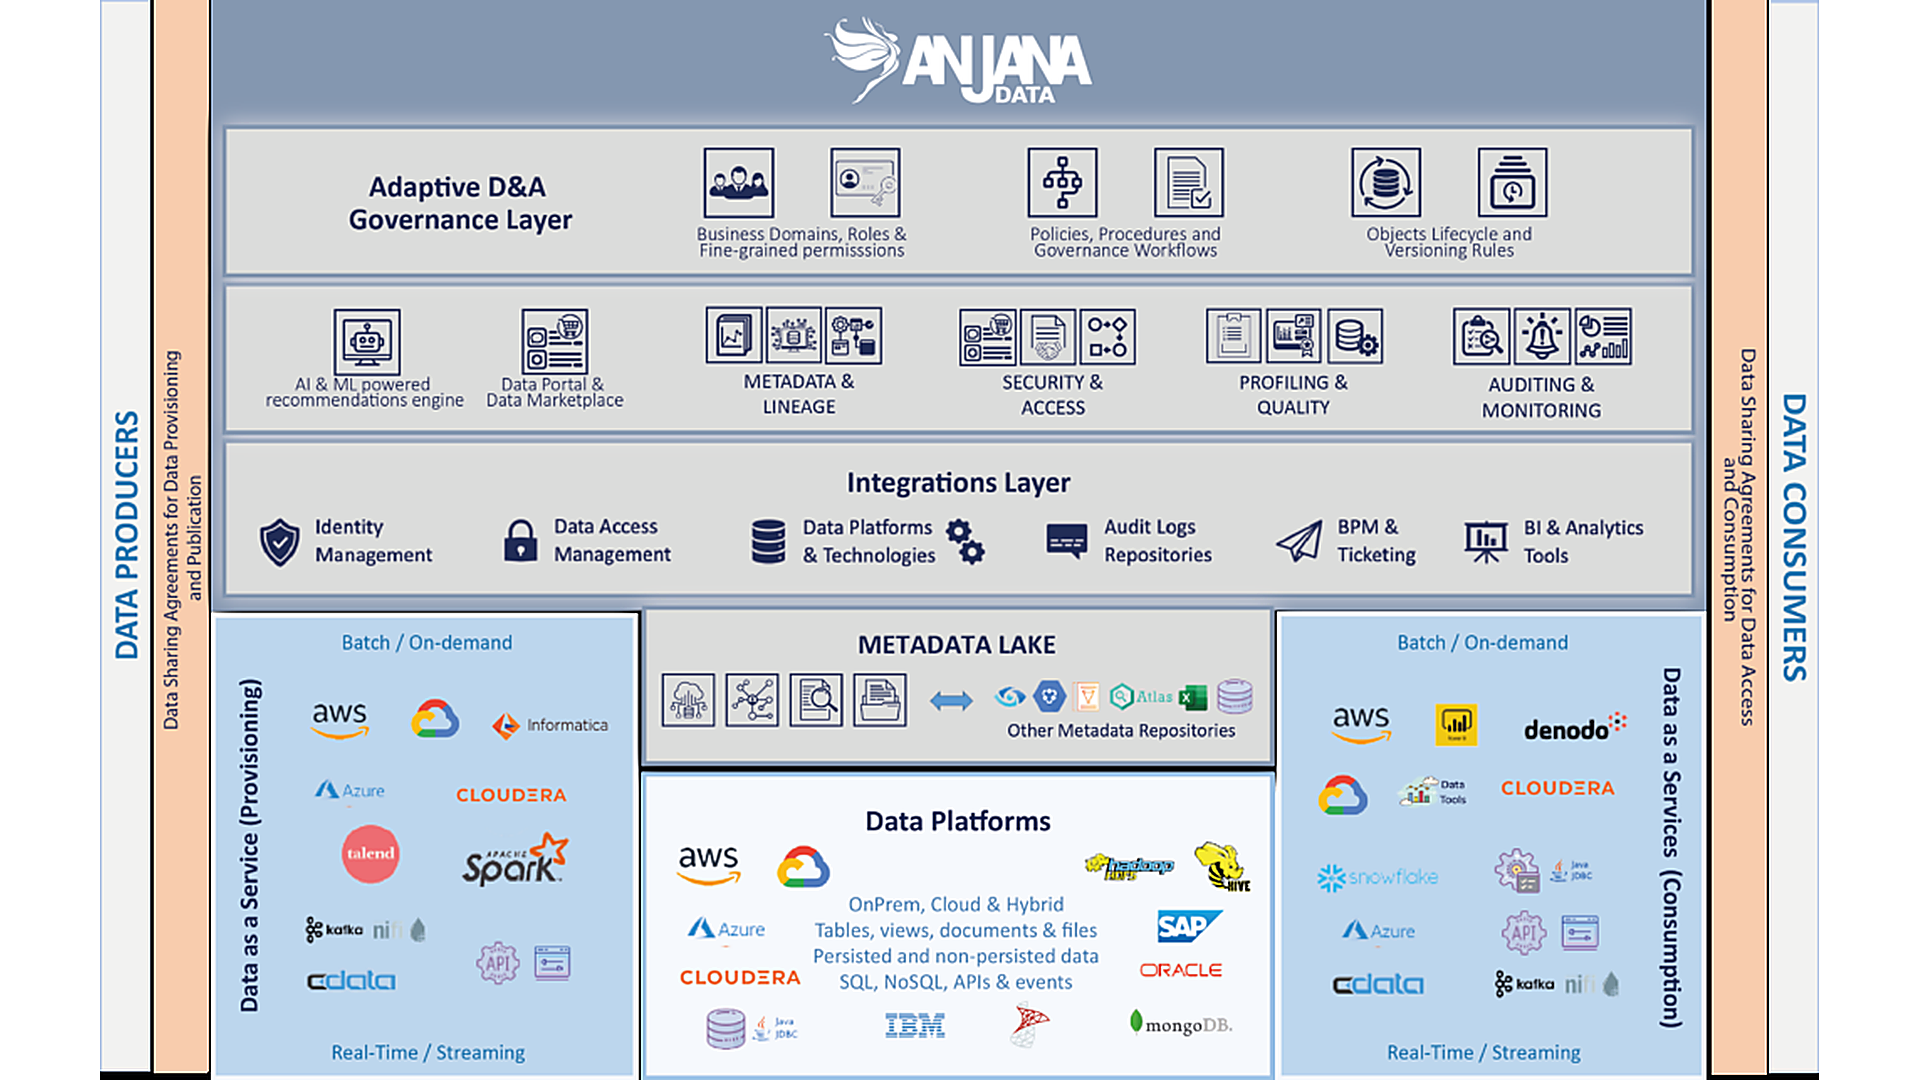The height and width of the screenshot is (1080, 1920).
Task: Click the Data Portal & Data Marketplace icon
Action: [x=554, y=341]
